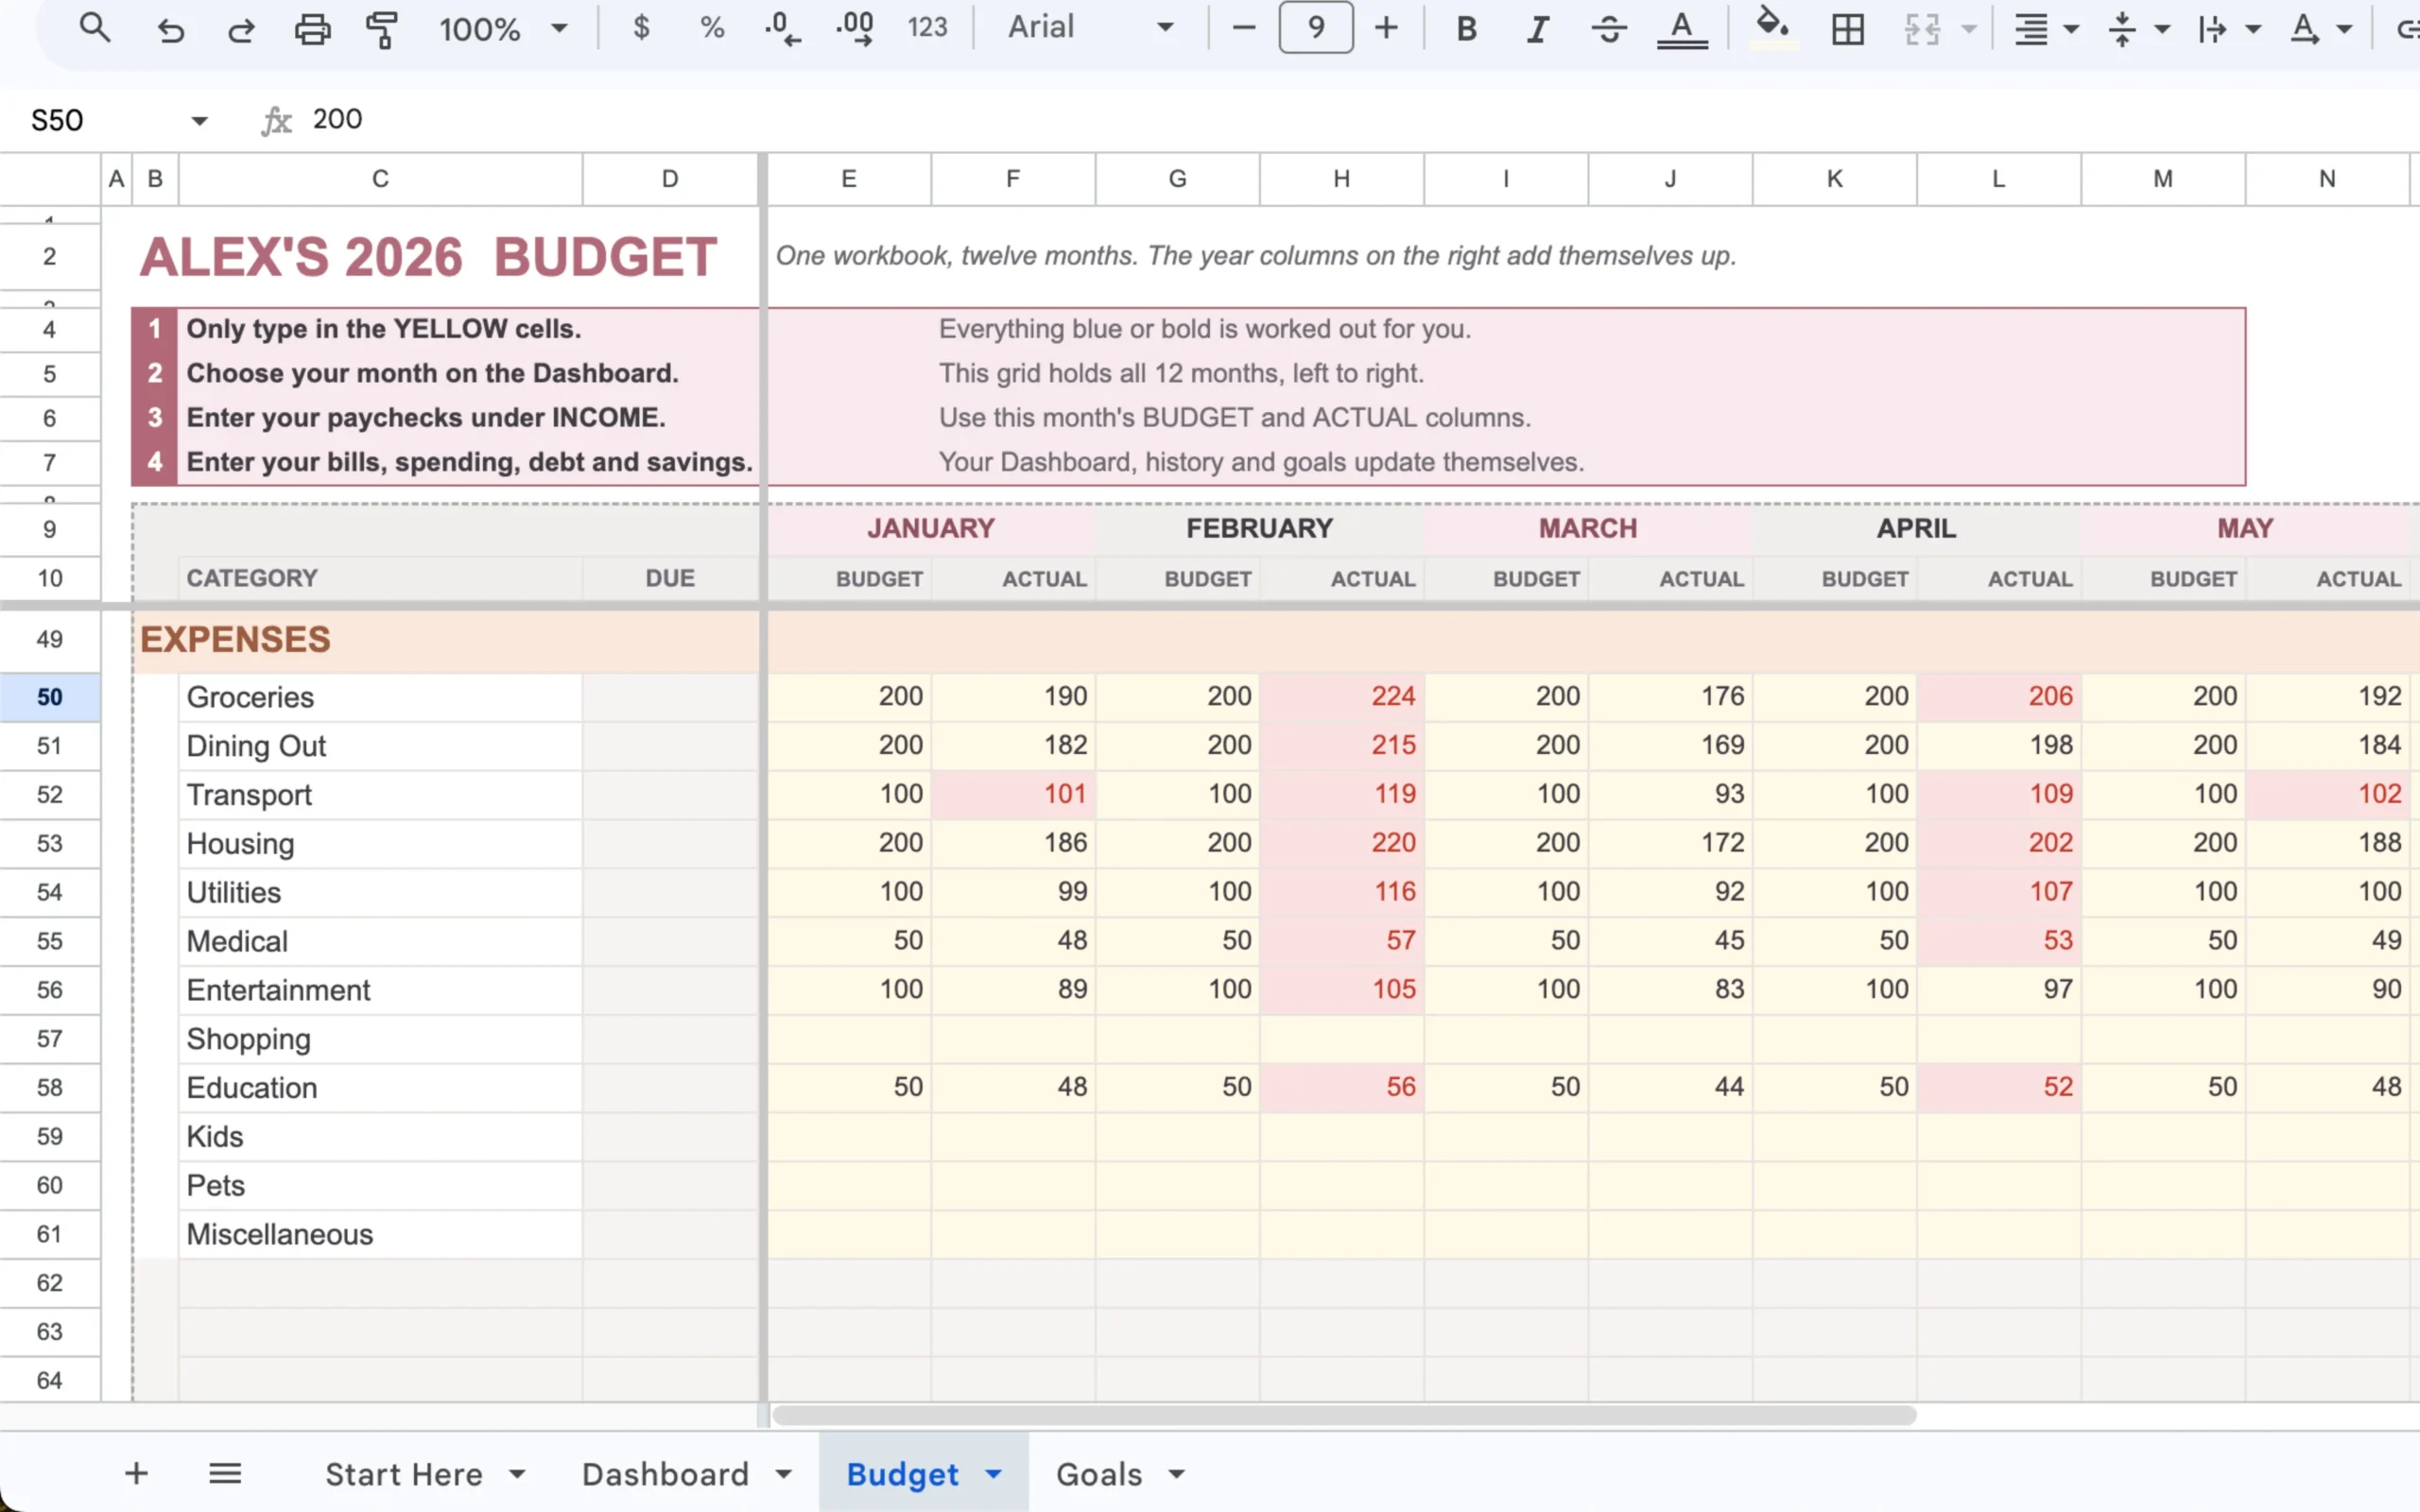
Task: Click February actual Education value 56
Action: pos(1342,1087)
